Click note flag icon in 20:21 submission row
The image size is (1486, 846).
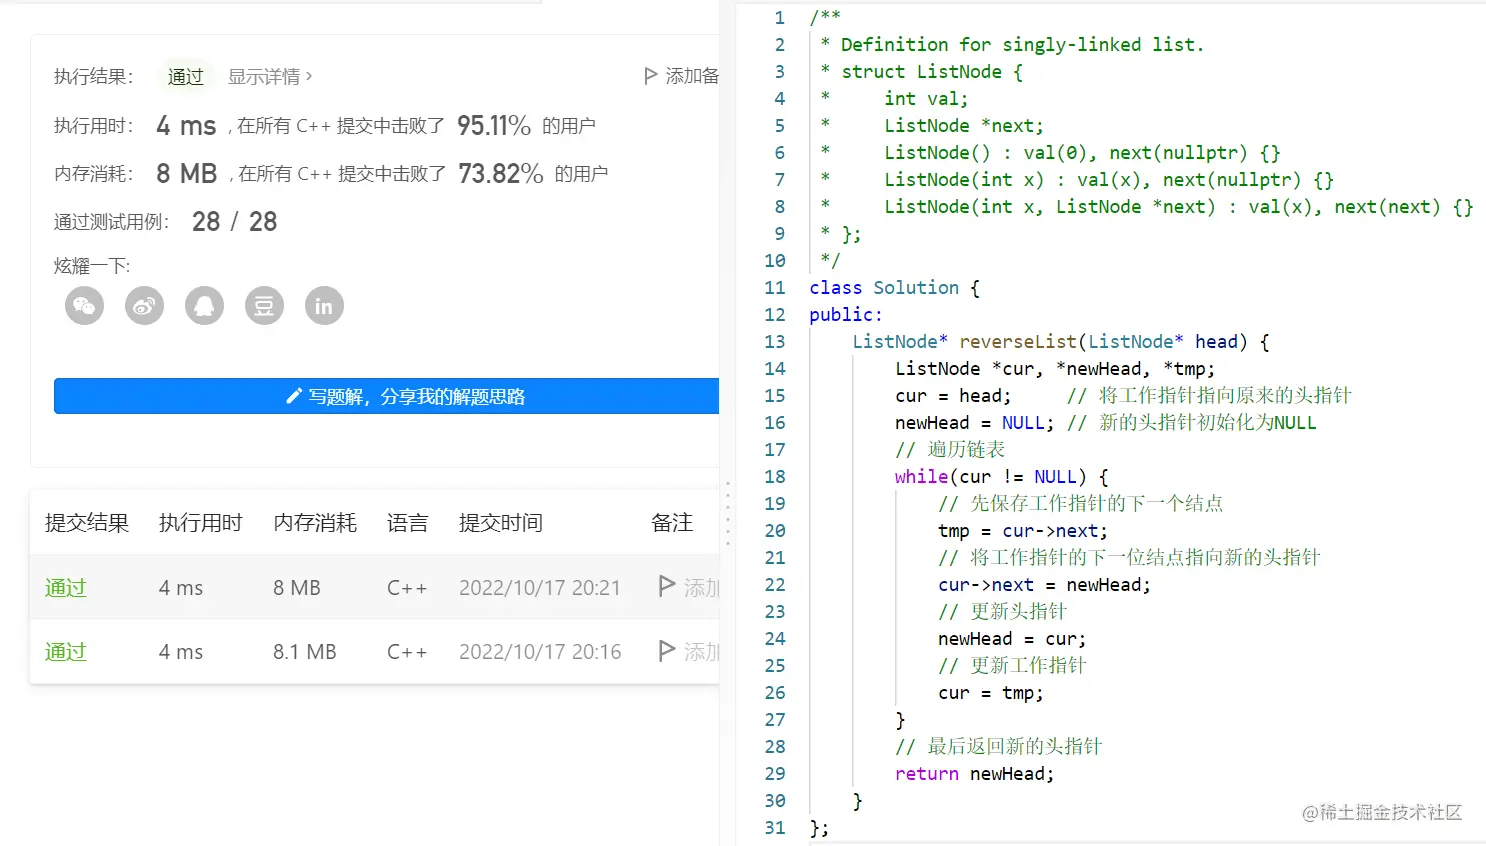pyautogui.click(x=667, y=586)
